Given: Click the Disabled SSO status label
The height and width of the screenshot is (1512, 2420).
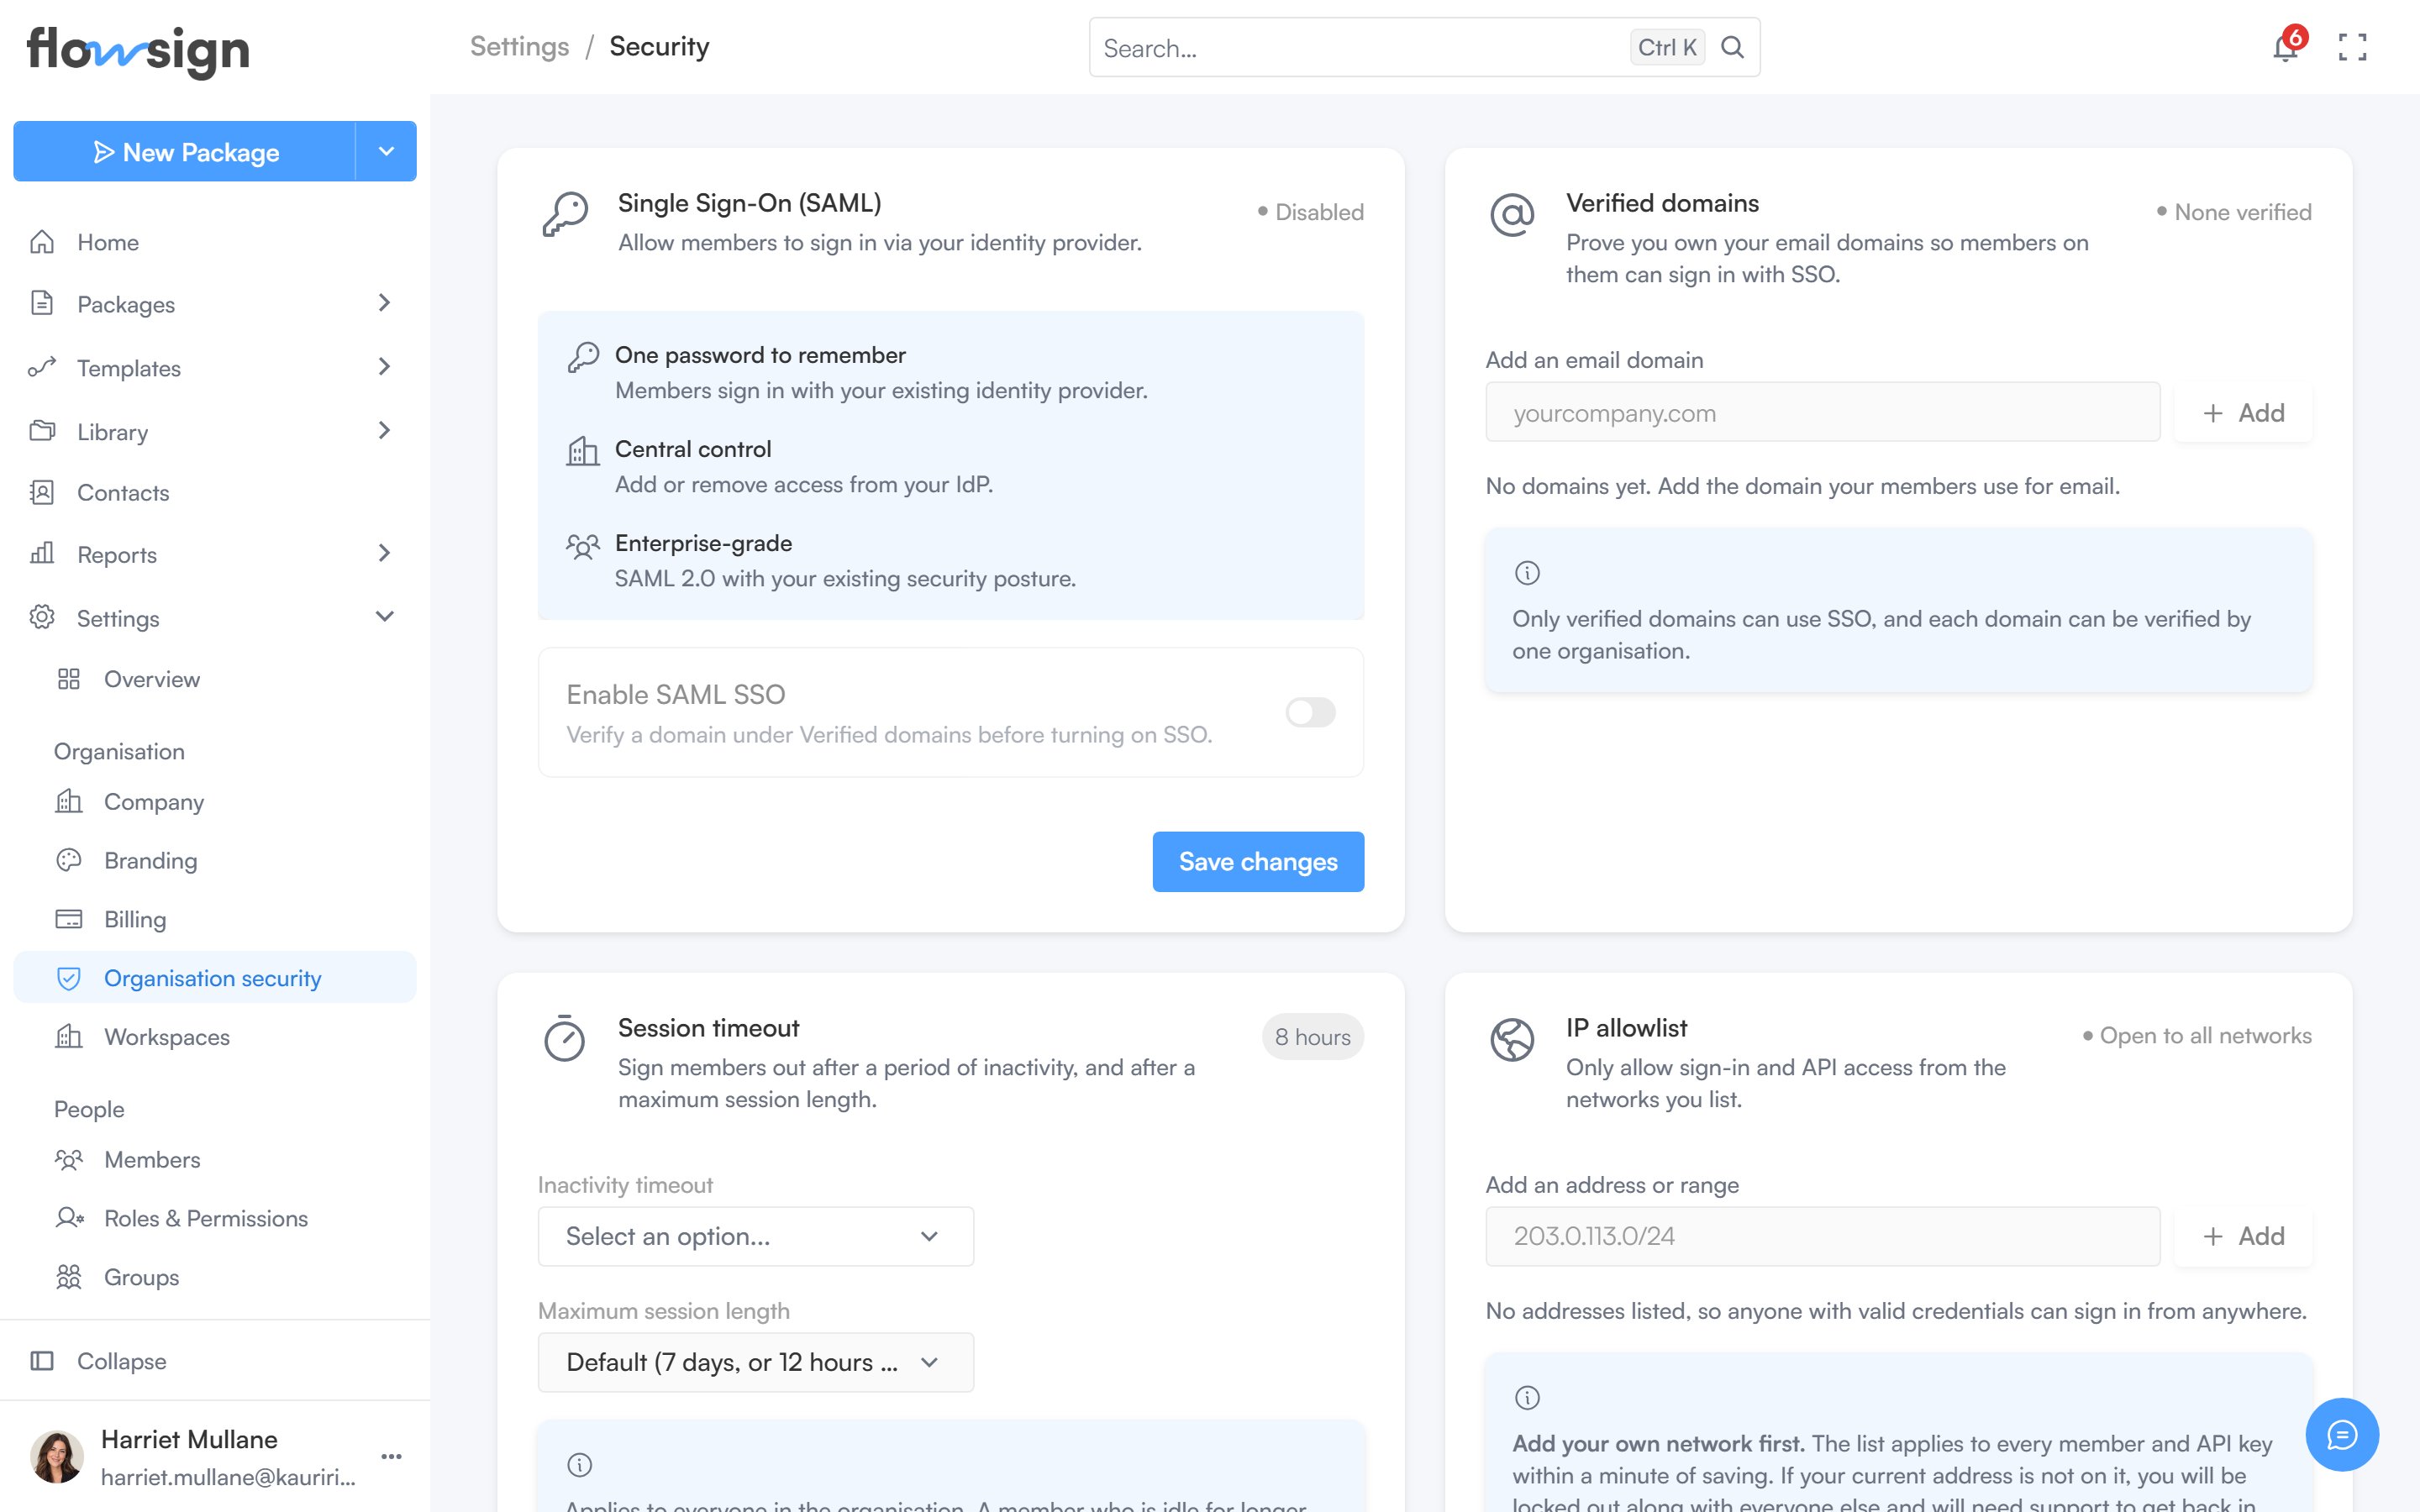Looking at the screenshot, I should click(1310, 212).
